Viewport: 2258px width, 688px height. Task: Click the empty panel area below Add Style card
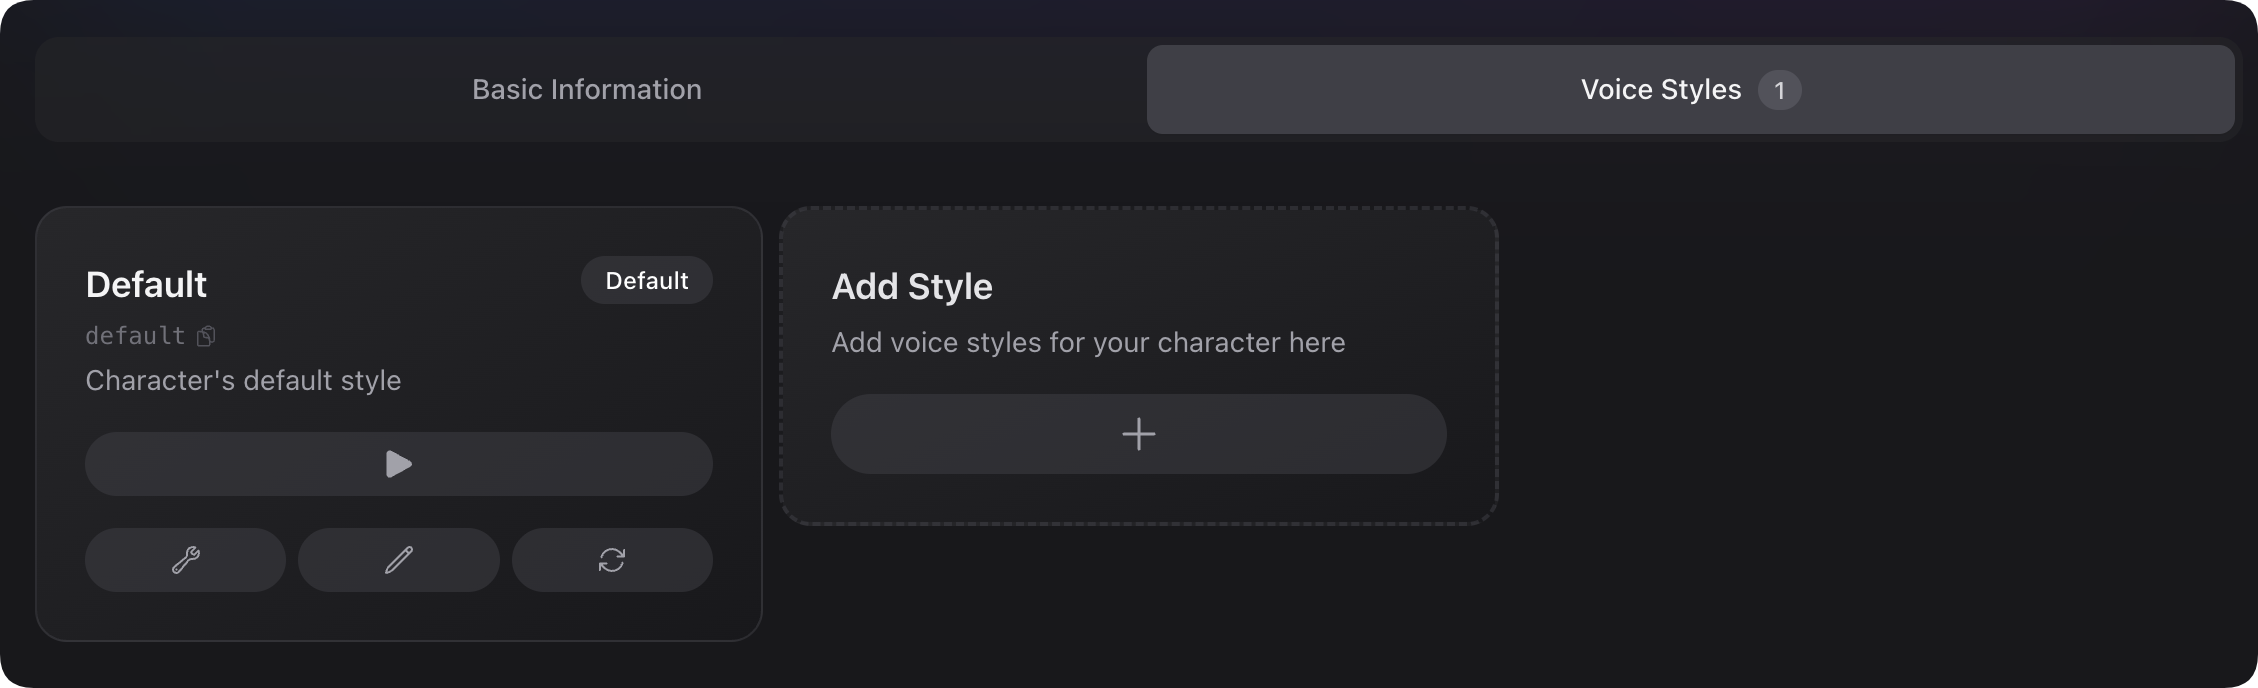(1138, 600)
